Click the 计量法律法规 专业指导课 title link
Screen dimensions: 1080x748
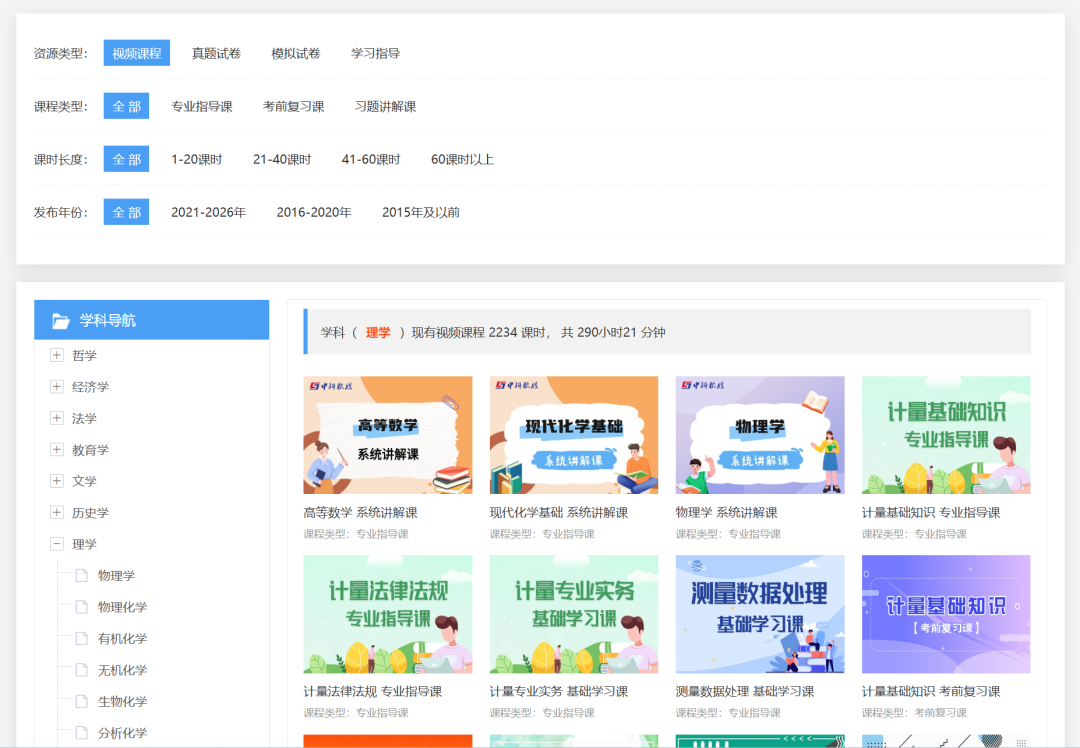point(373,692)
